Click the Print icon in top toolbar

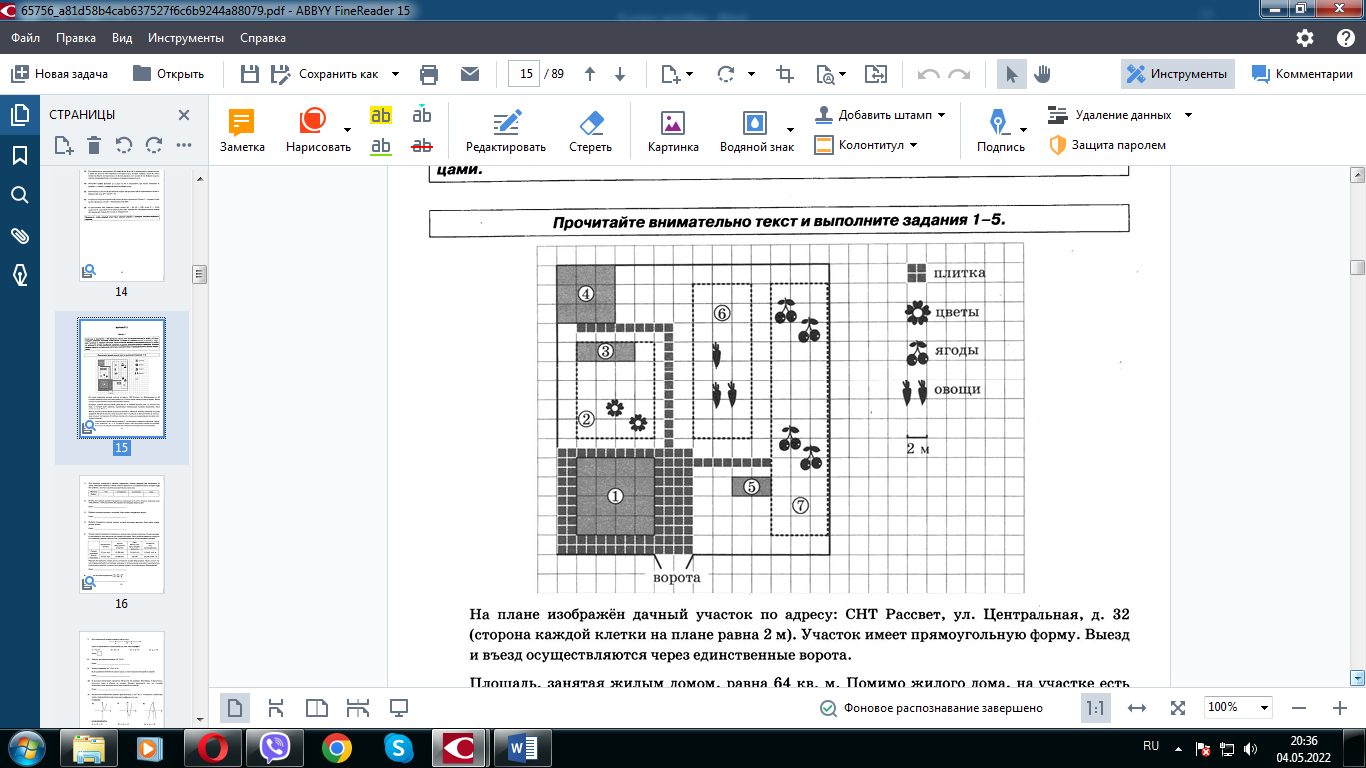(x=429, y=74)
